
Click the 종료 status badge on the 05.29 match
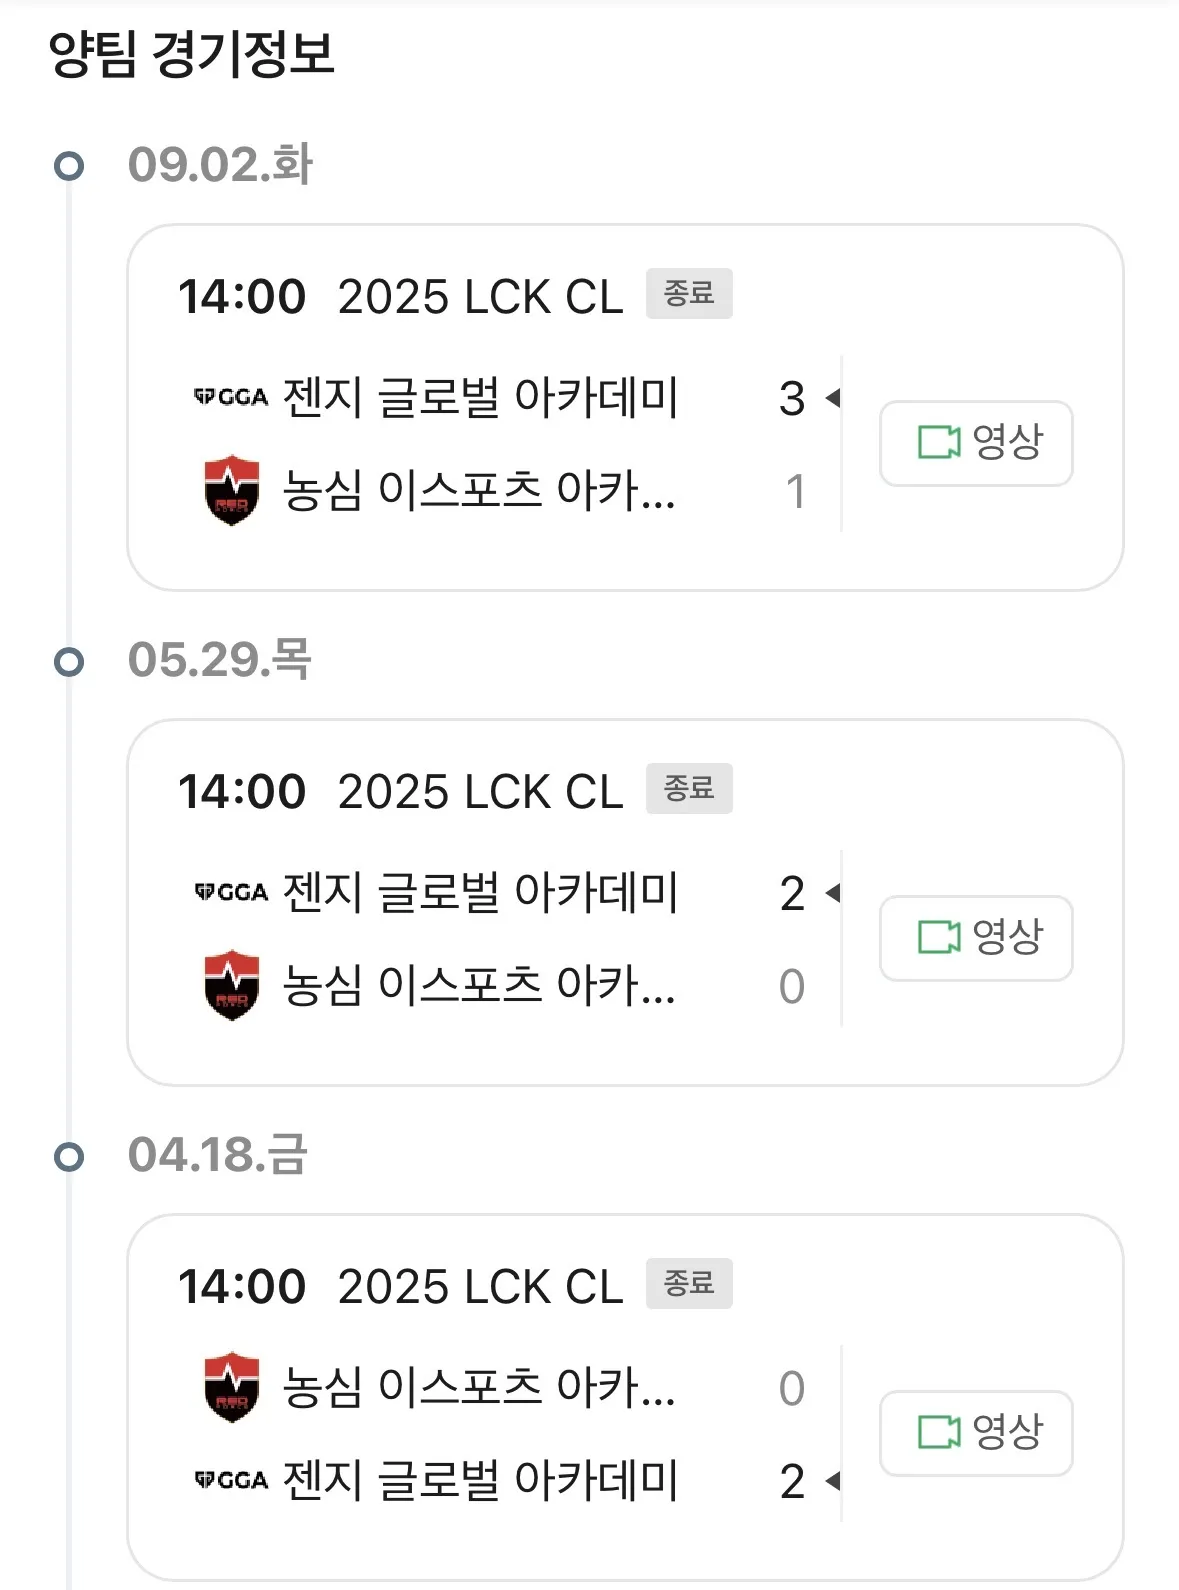click(x=689, y=789)
